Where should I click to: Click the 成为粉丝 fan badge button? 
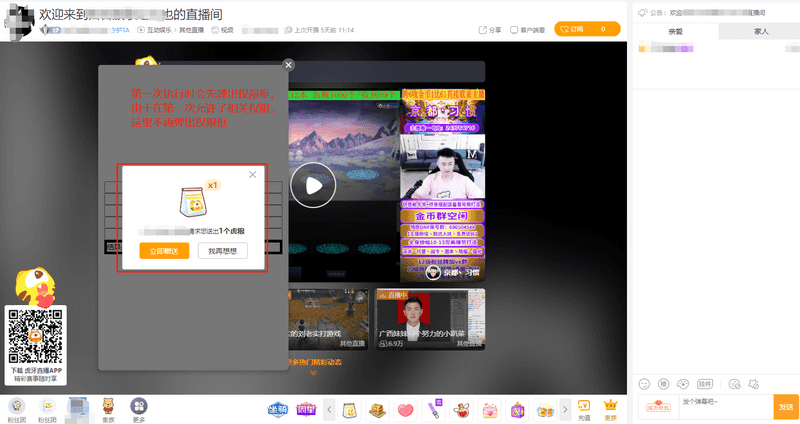tap(658, 407)
